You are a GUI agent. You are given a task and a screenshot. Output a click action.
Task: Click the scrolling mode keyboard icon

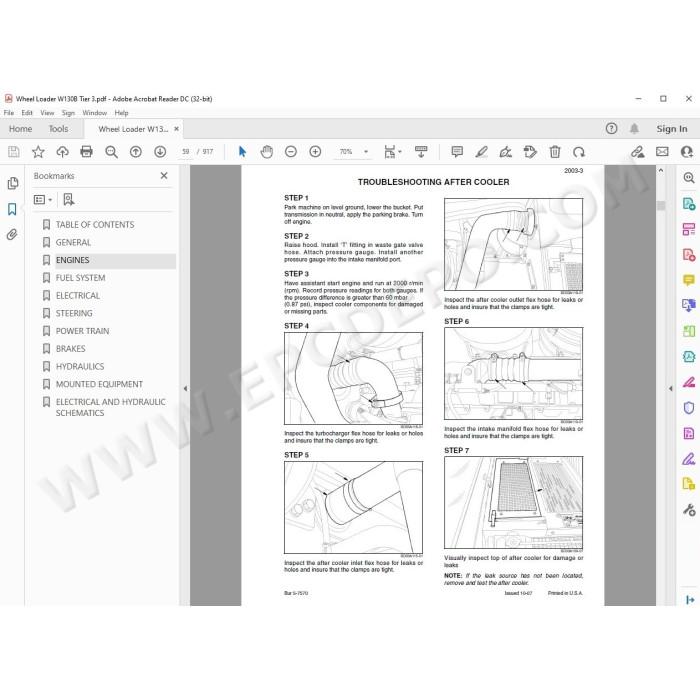421,152
